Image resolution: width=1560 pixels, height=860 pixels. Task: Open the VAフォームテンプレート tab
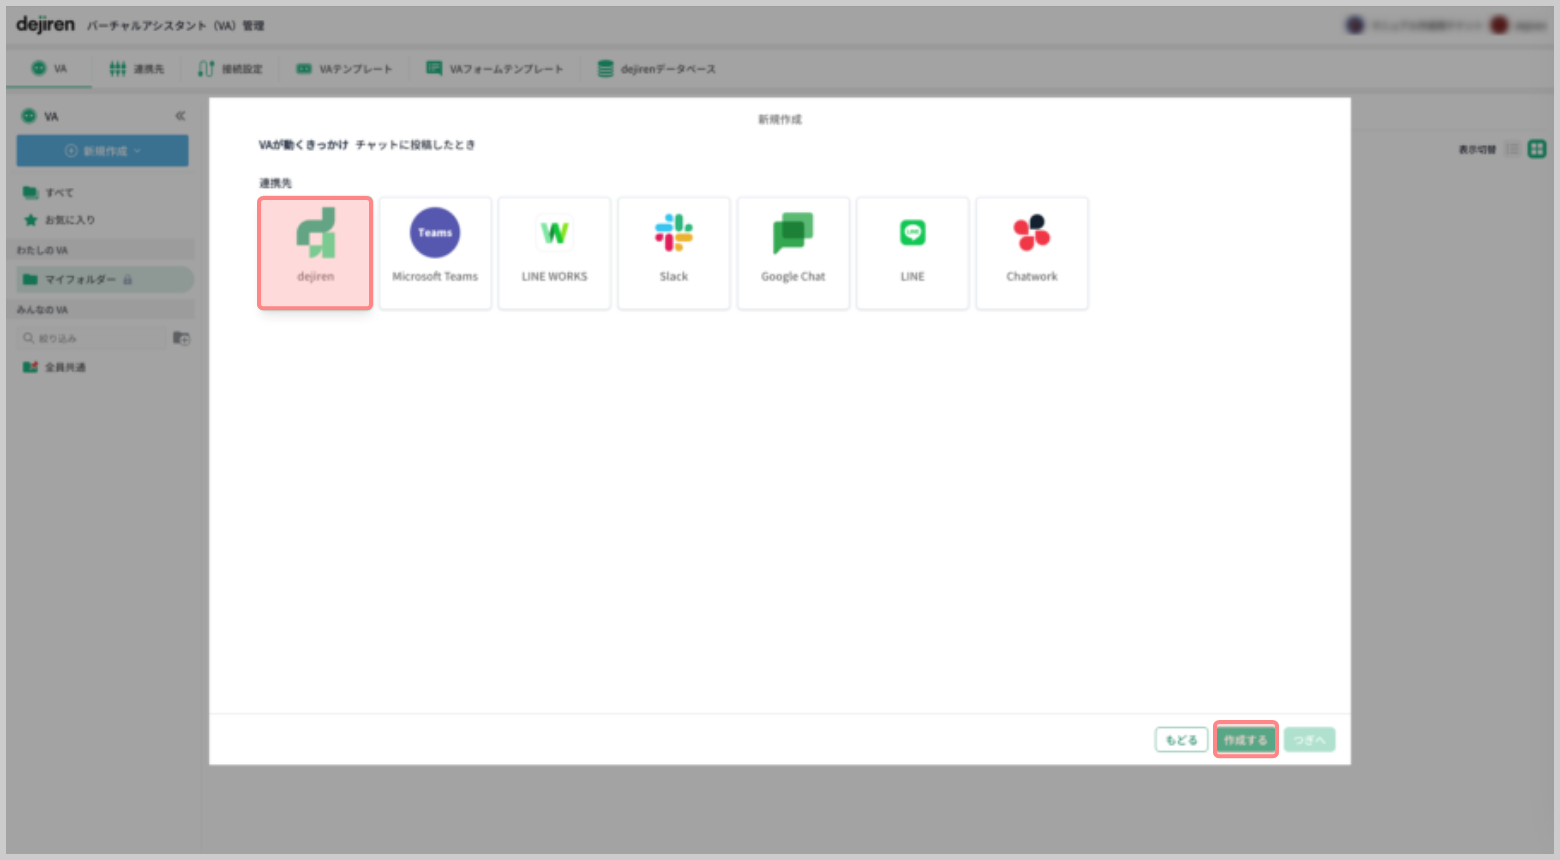(495, 69)
